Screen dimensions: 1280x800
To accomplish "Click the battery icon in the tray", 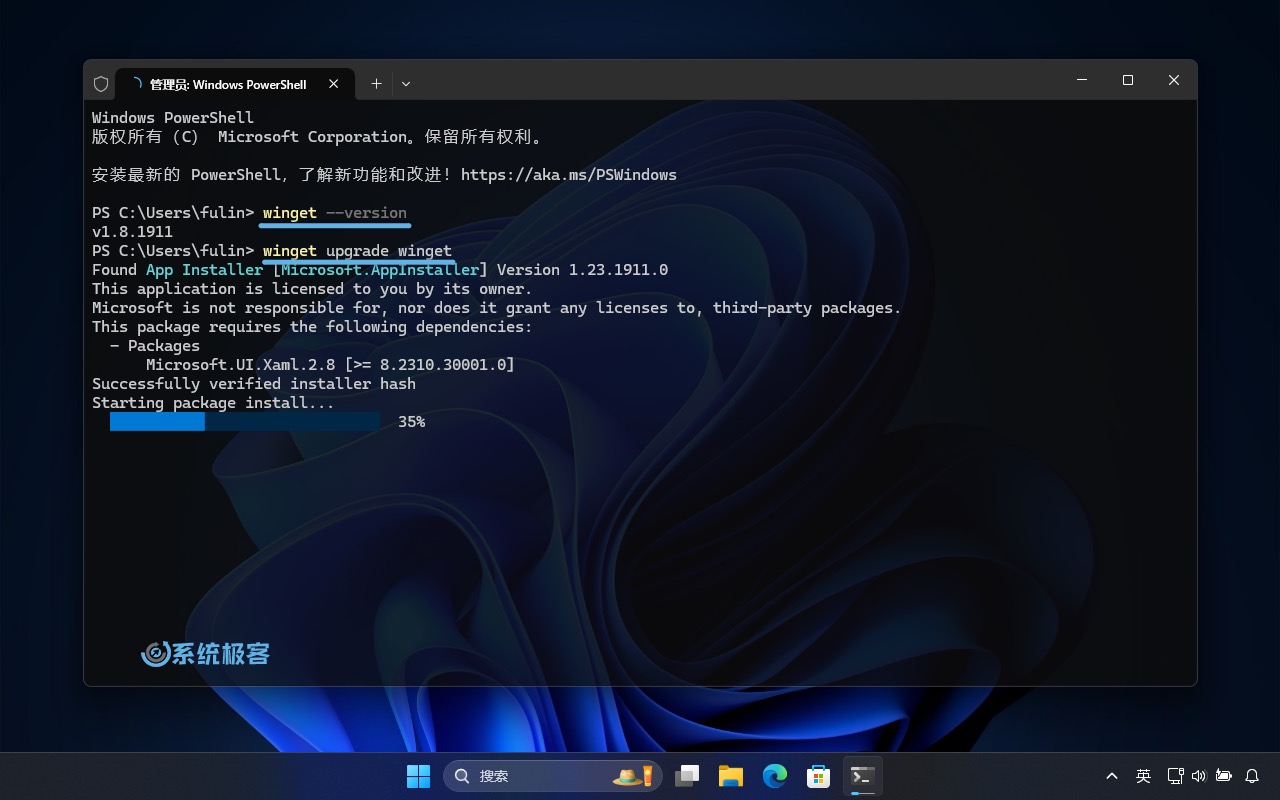I will click(1224, 776).
